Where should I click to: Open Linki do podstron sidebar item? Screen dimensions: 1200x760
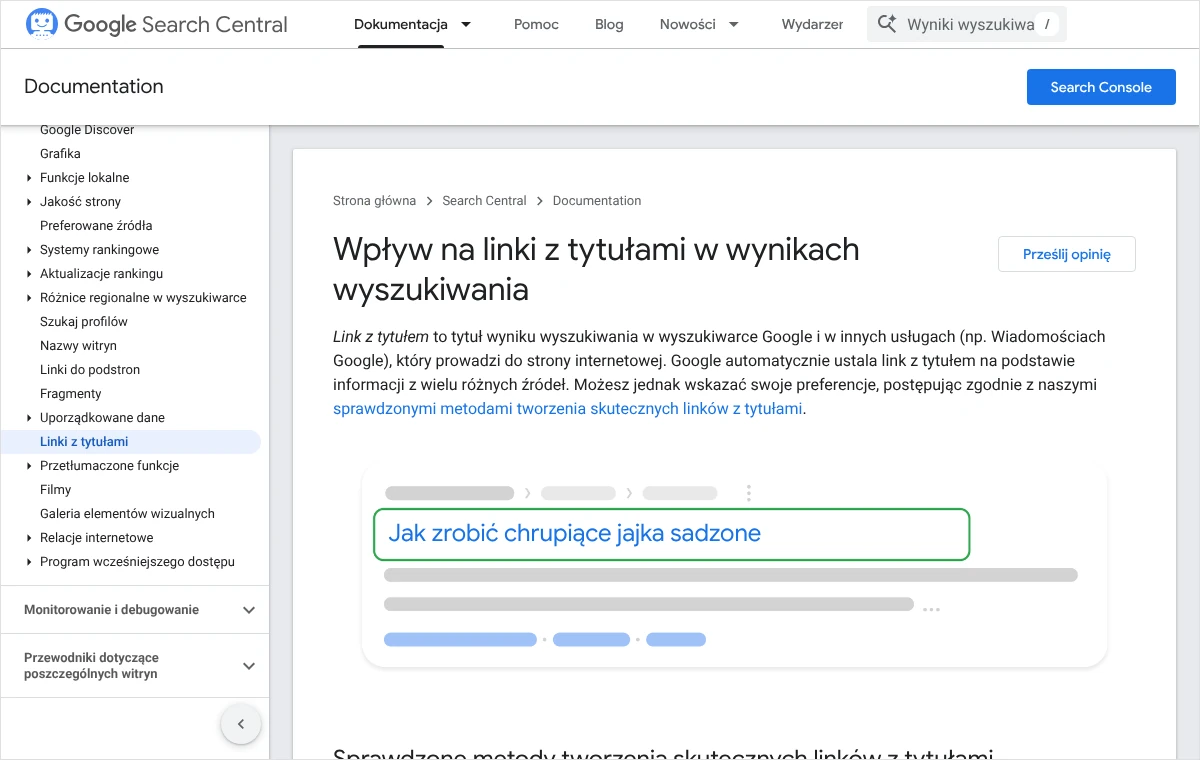pyautogui.click(x=90, y=370)
